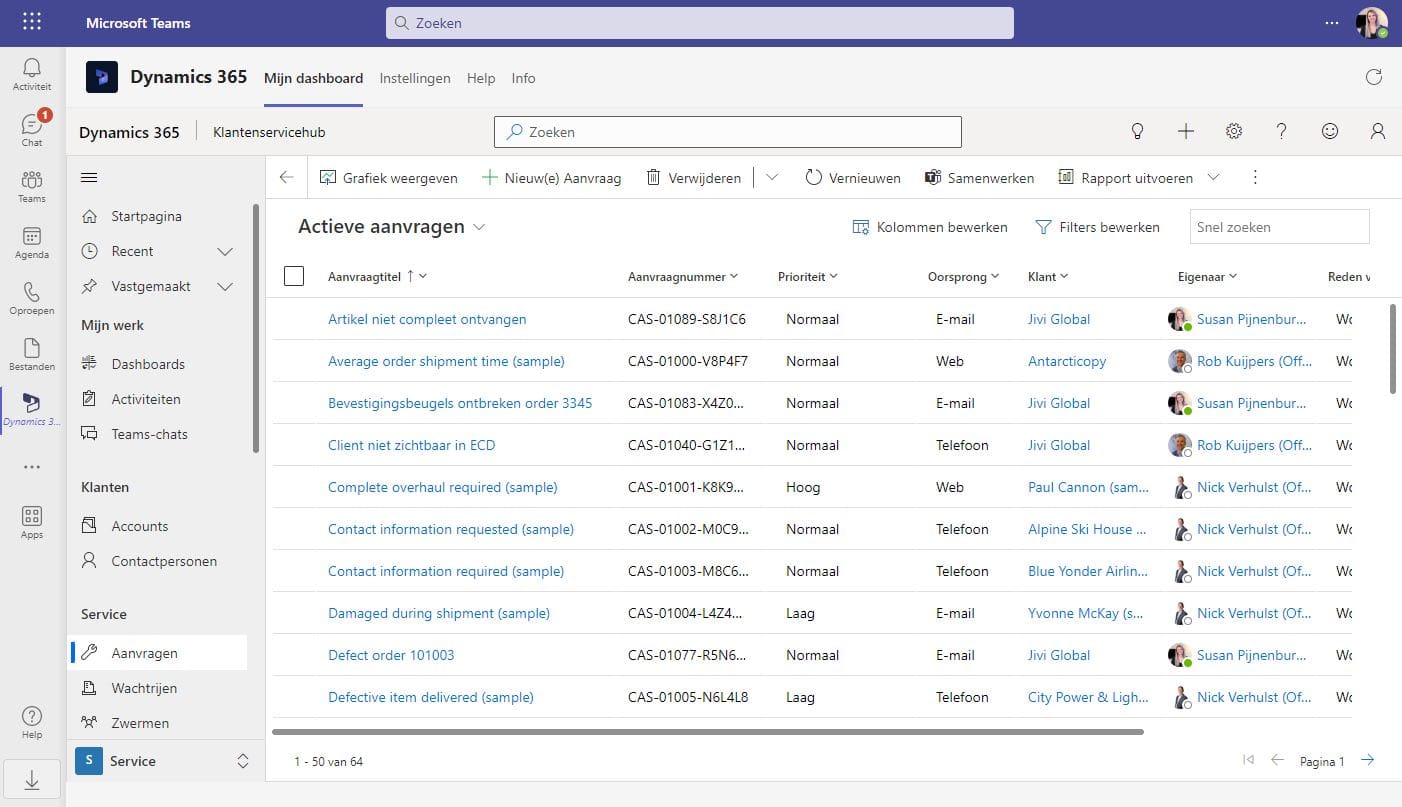Click the download icon at bottom left
The width and height of the screenshot is (1402, 807).
32,780
